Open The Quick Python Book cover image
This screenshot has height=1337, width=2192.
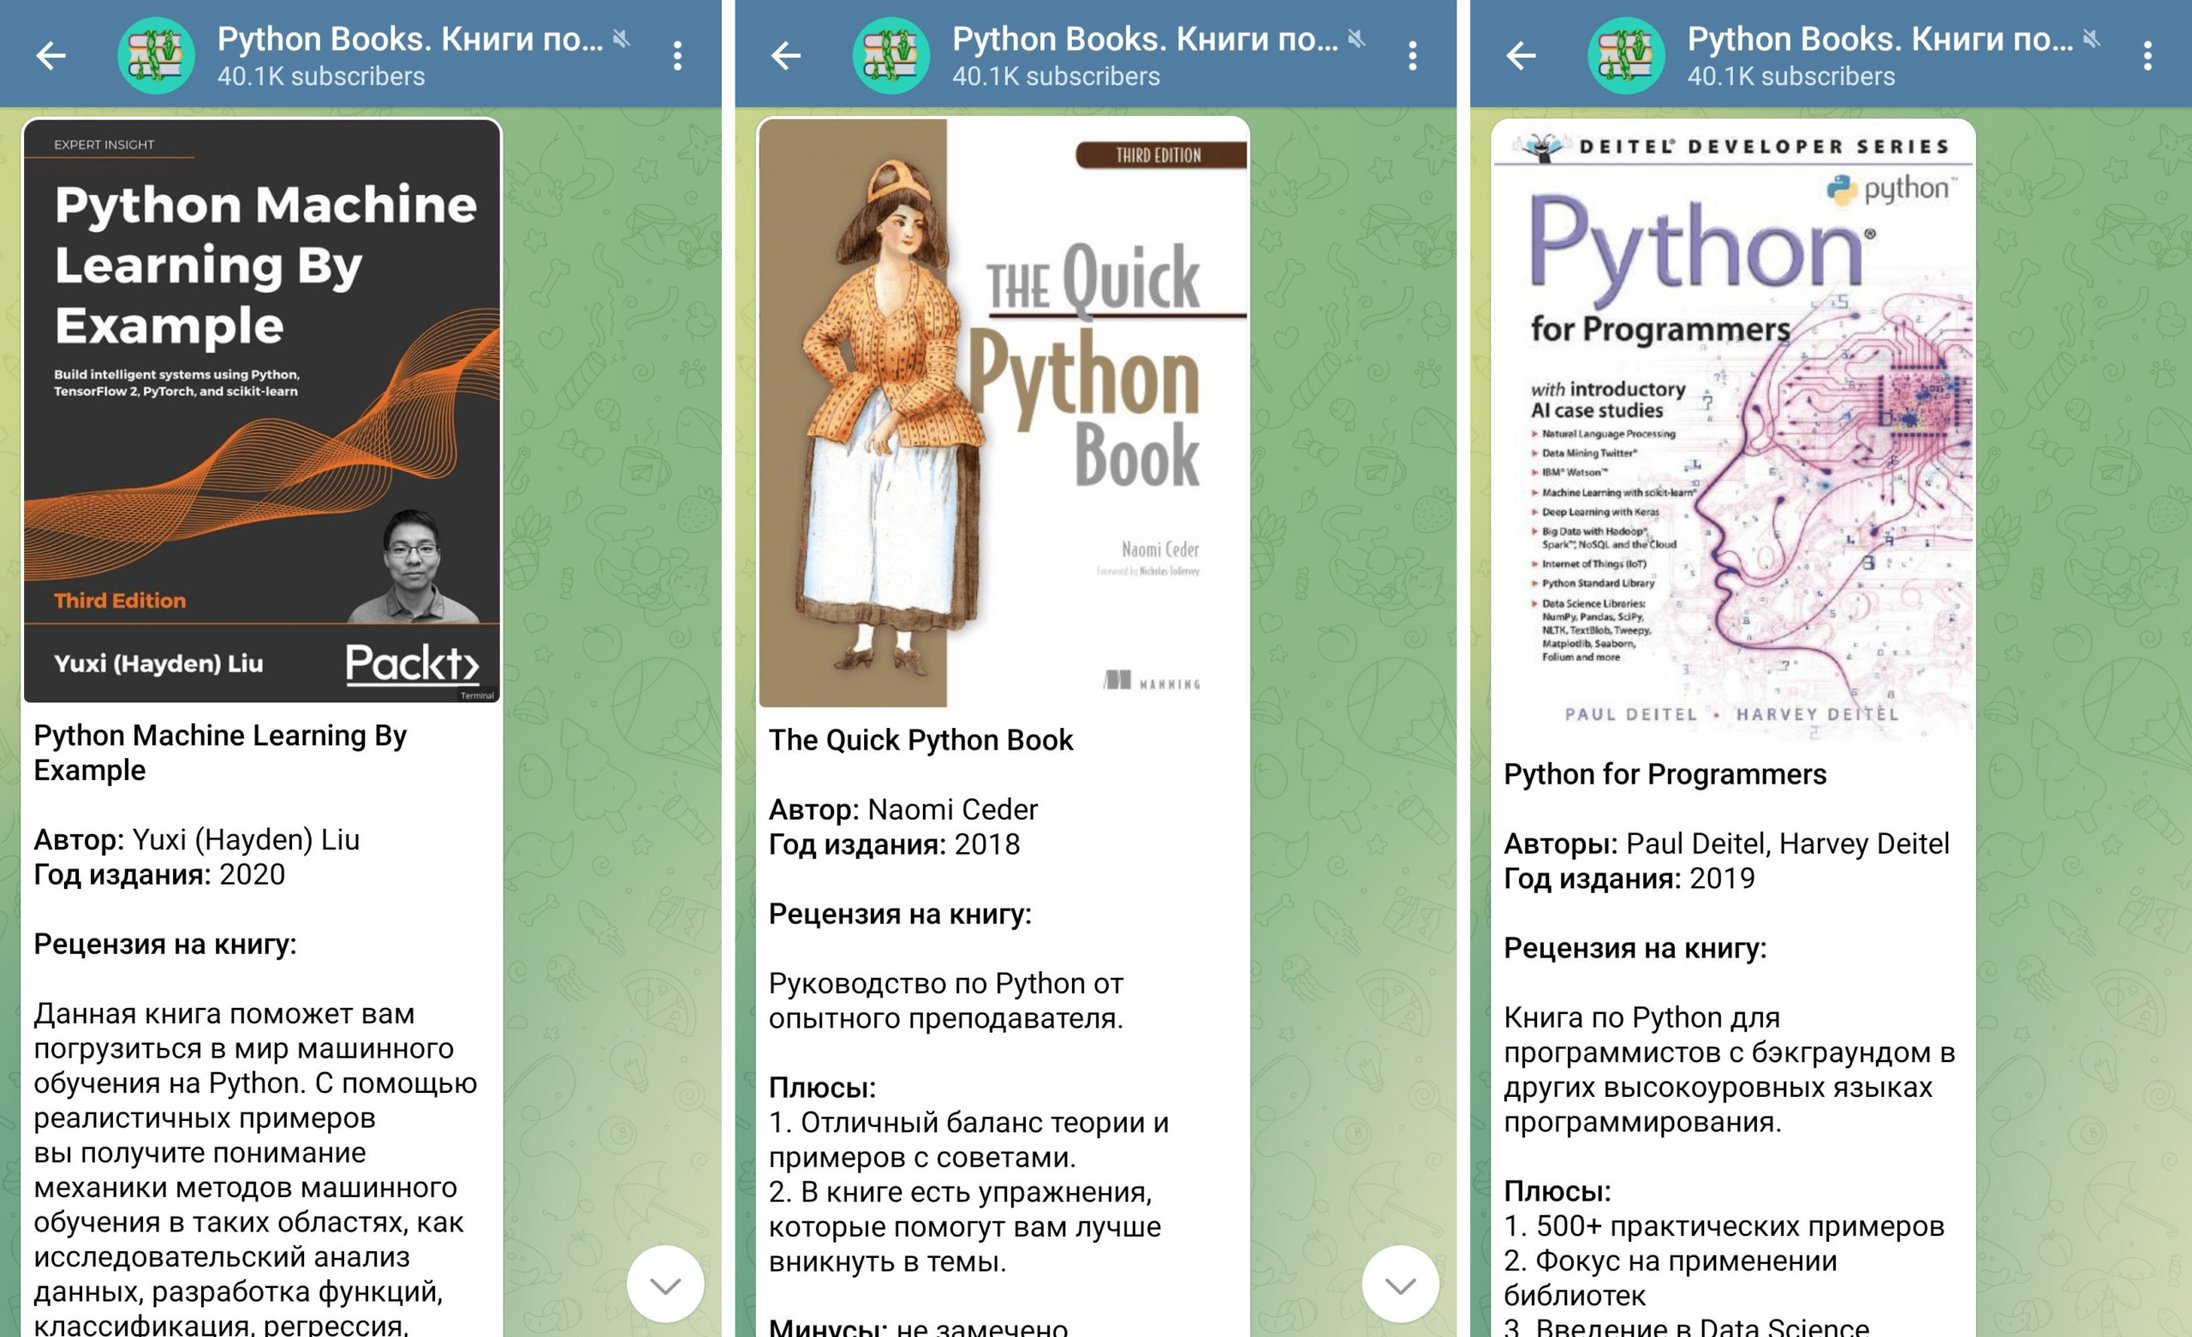click(x=1003, y=413)
